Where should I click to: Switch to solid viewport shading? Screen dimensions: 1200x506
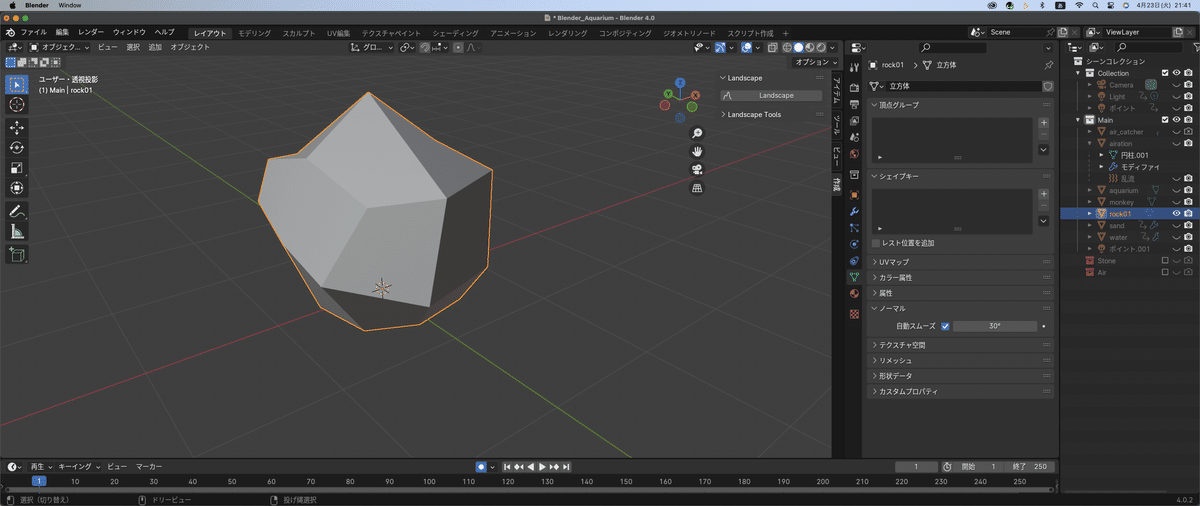798,47
